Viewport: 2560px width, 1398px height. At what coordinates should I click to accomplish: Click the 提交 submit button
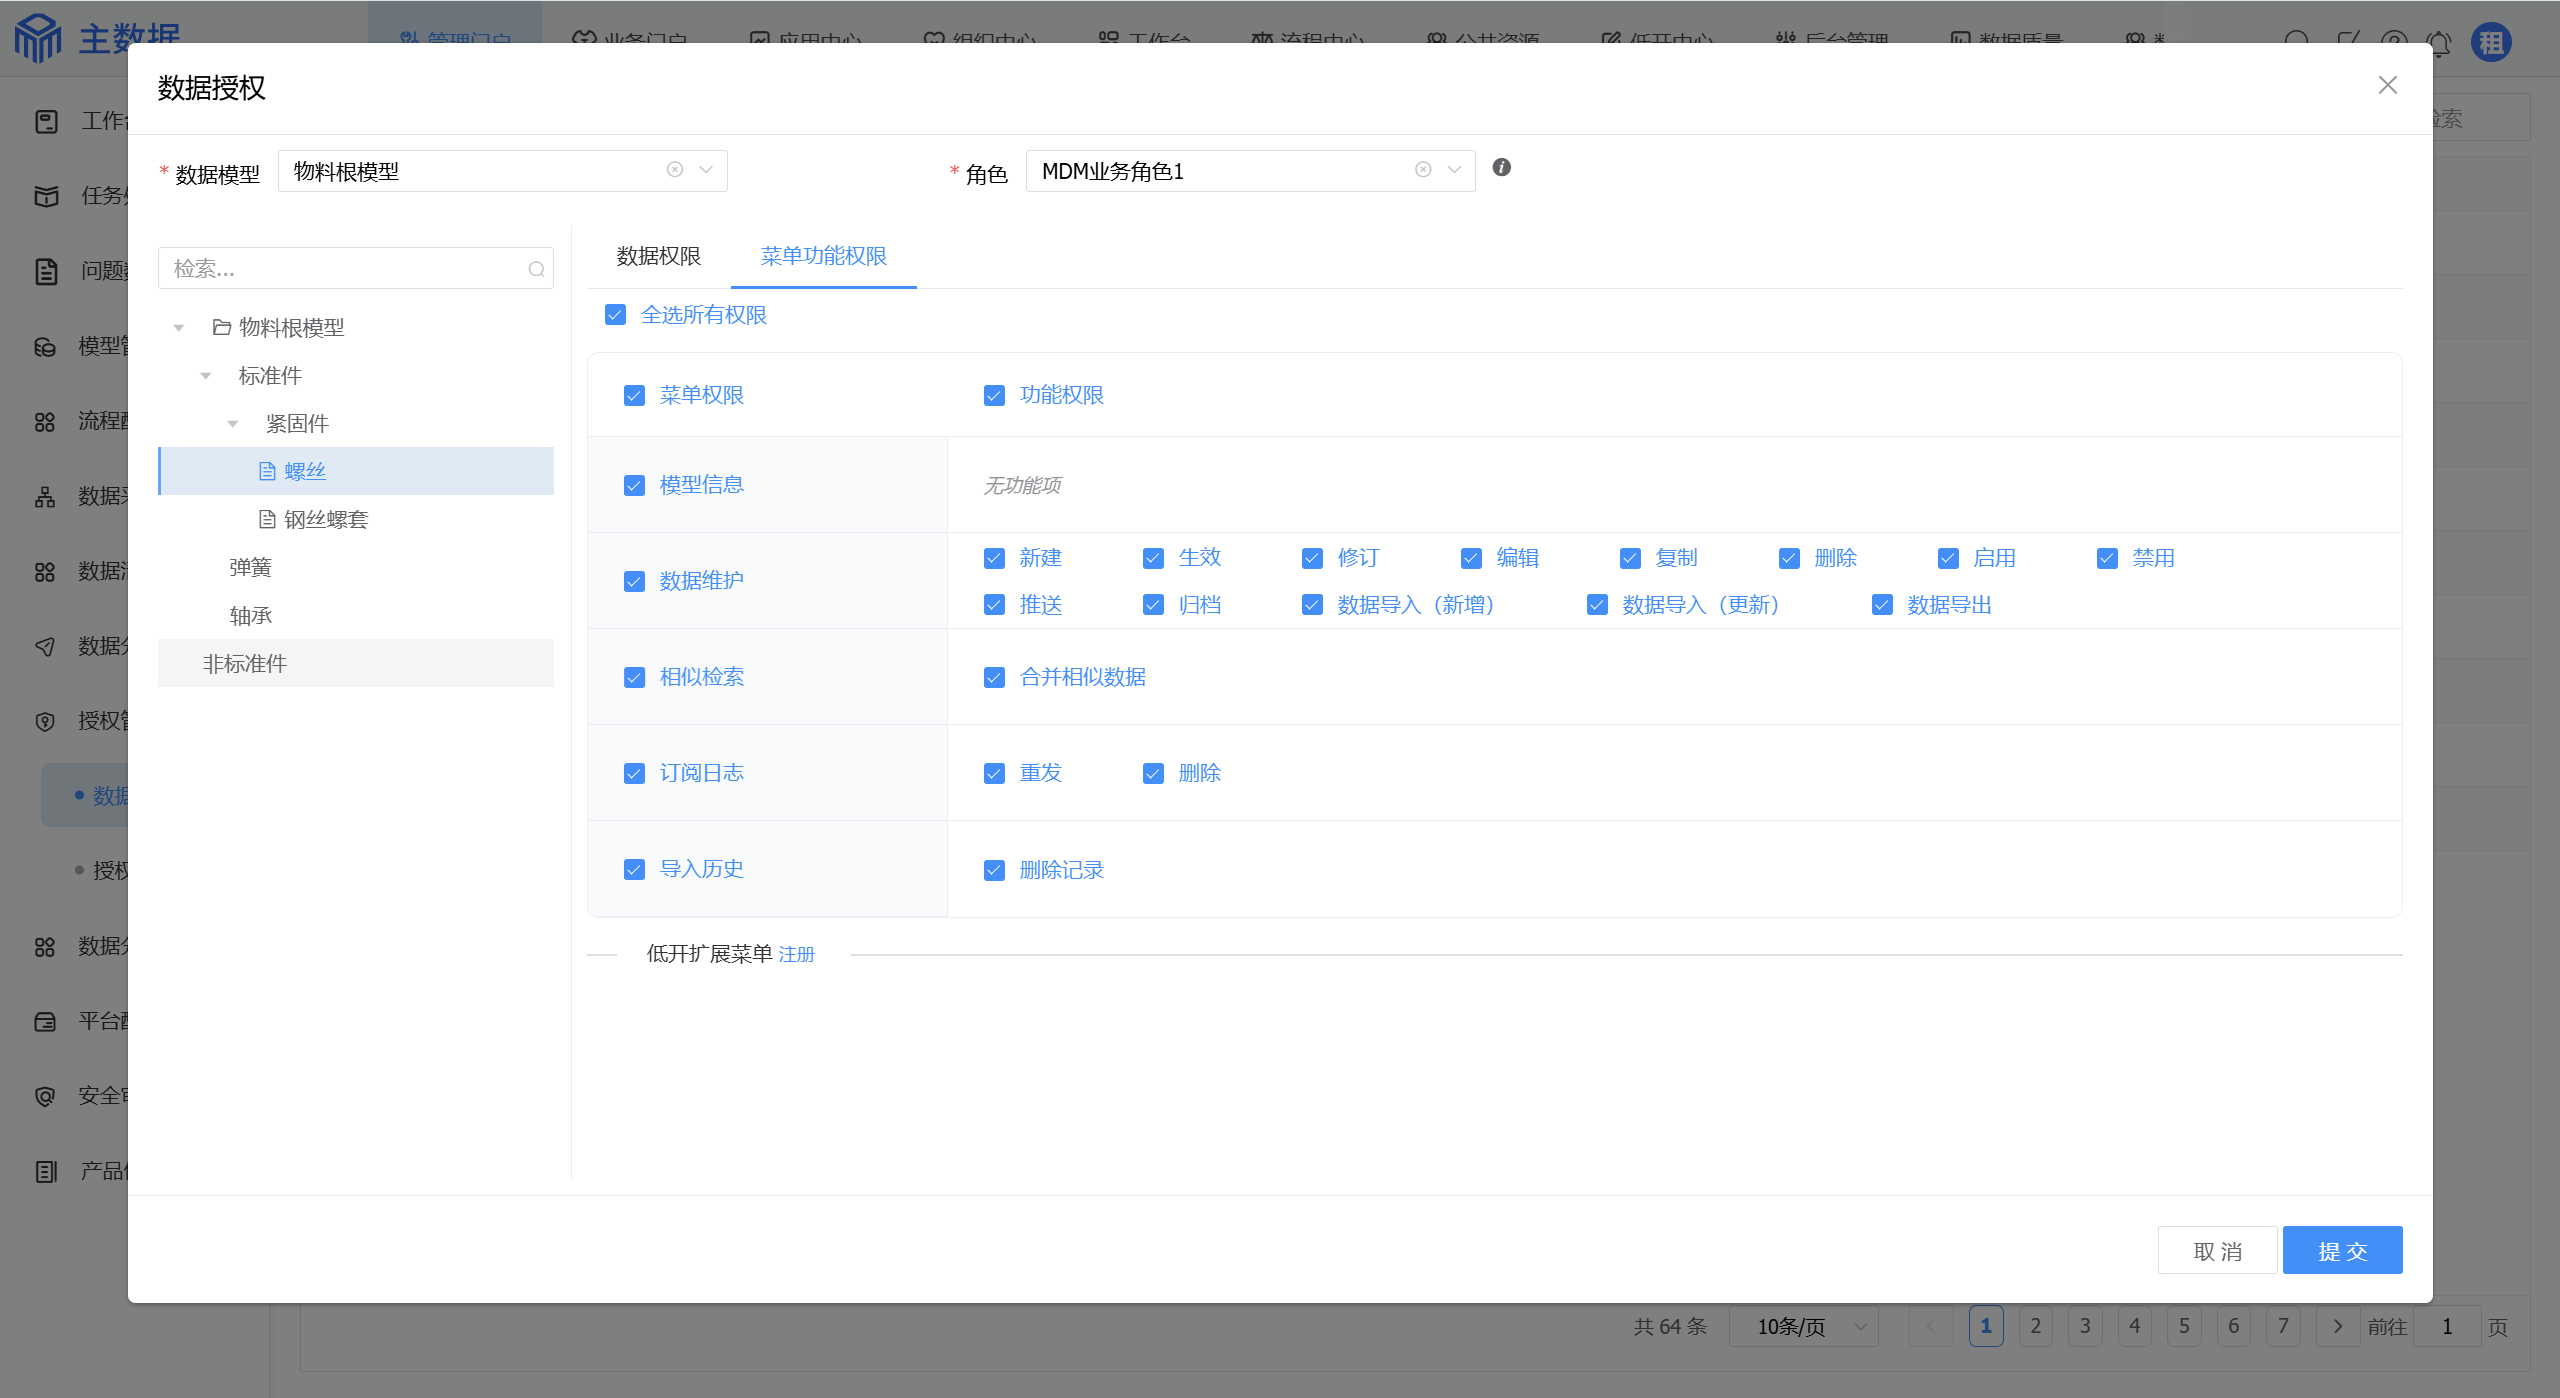[2341, 1250]
